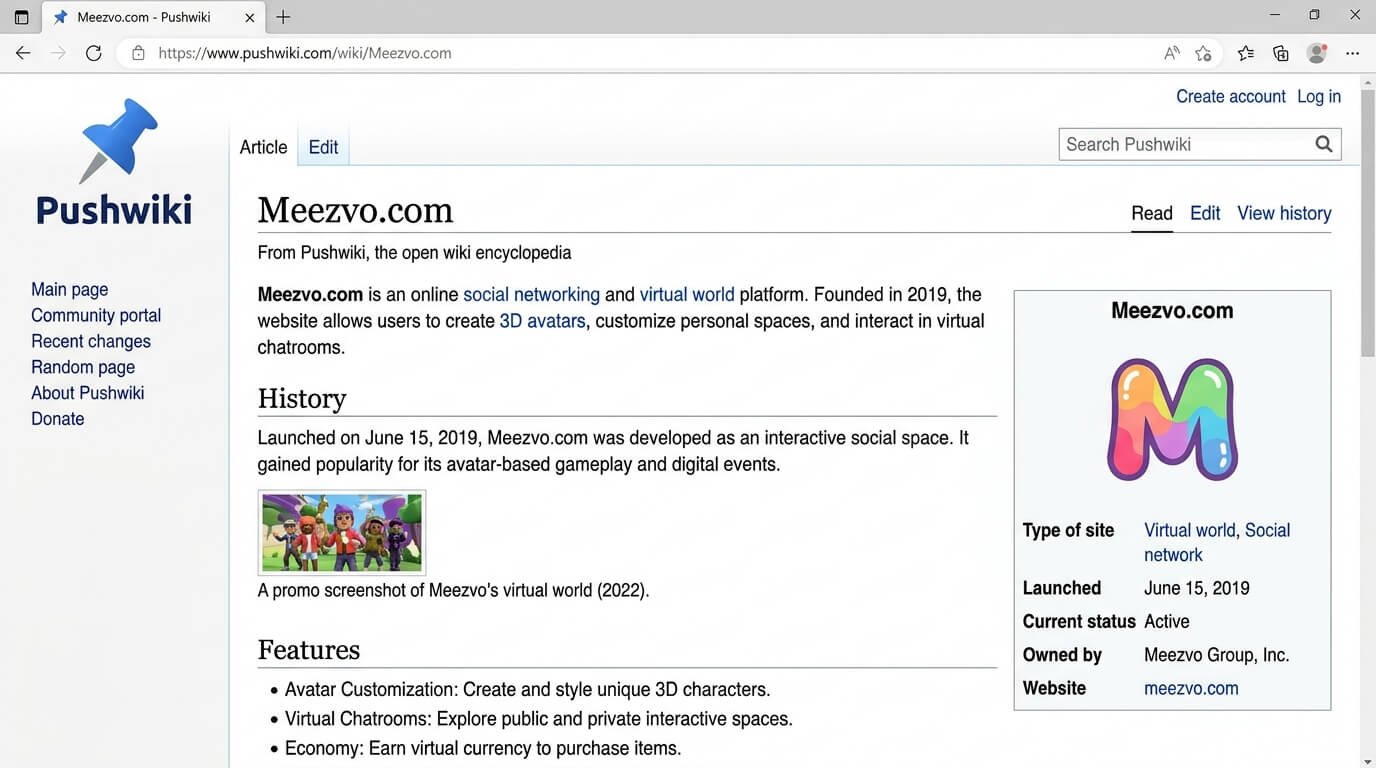
Task: Open the Favorites list icon
Action: 1245,53
